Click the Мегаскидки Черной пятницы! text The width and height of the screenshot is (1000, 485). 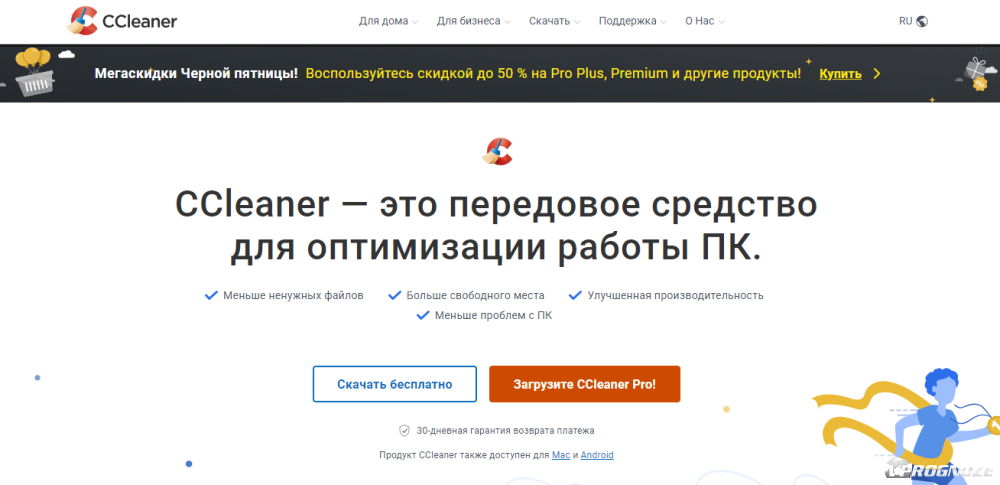(x=196, y=73)
